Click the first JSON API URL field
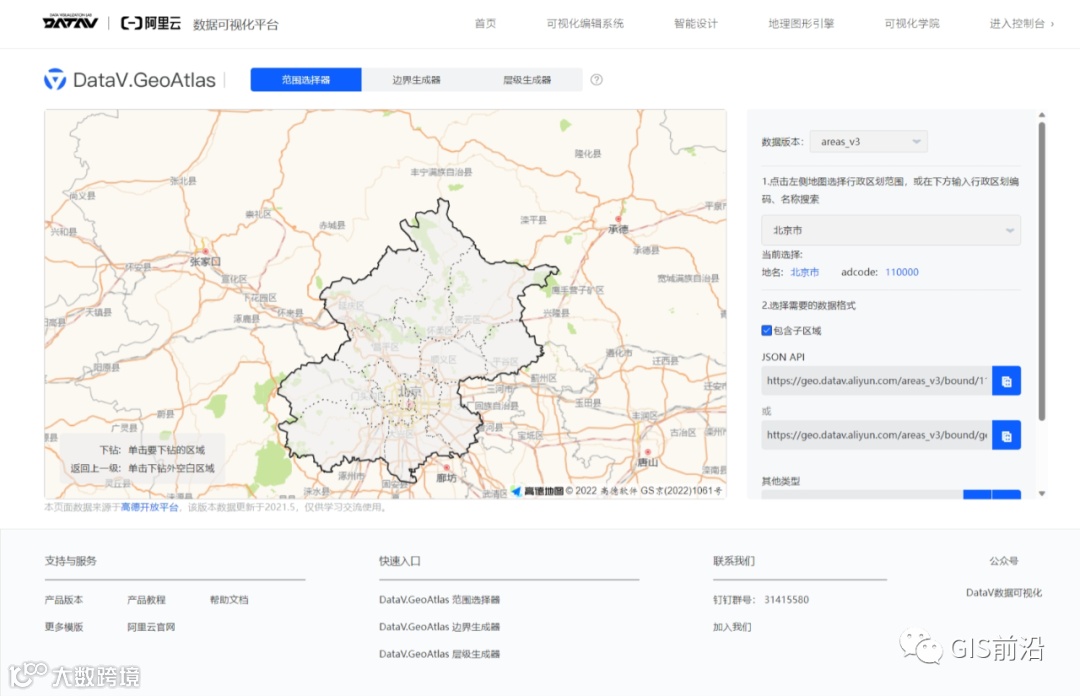This screenshot has height=696, width=1080. coord(876,381)
